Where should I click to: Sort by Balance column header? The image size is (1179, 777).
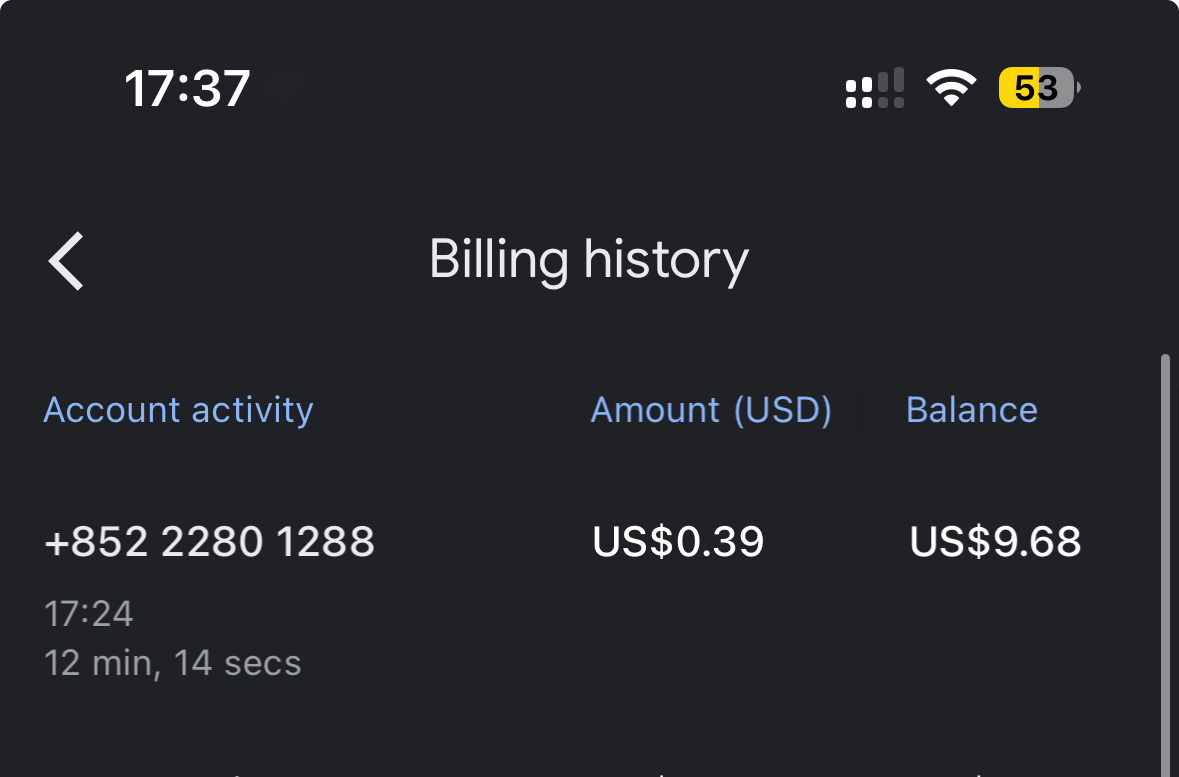click(971, 410)
